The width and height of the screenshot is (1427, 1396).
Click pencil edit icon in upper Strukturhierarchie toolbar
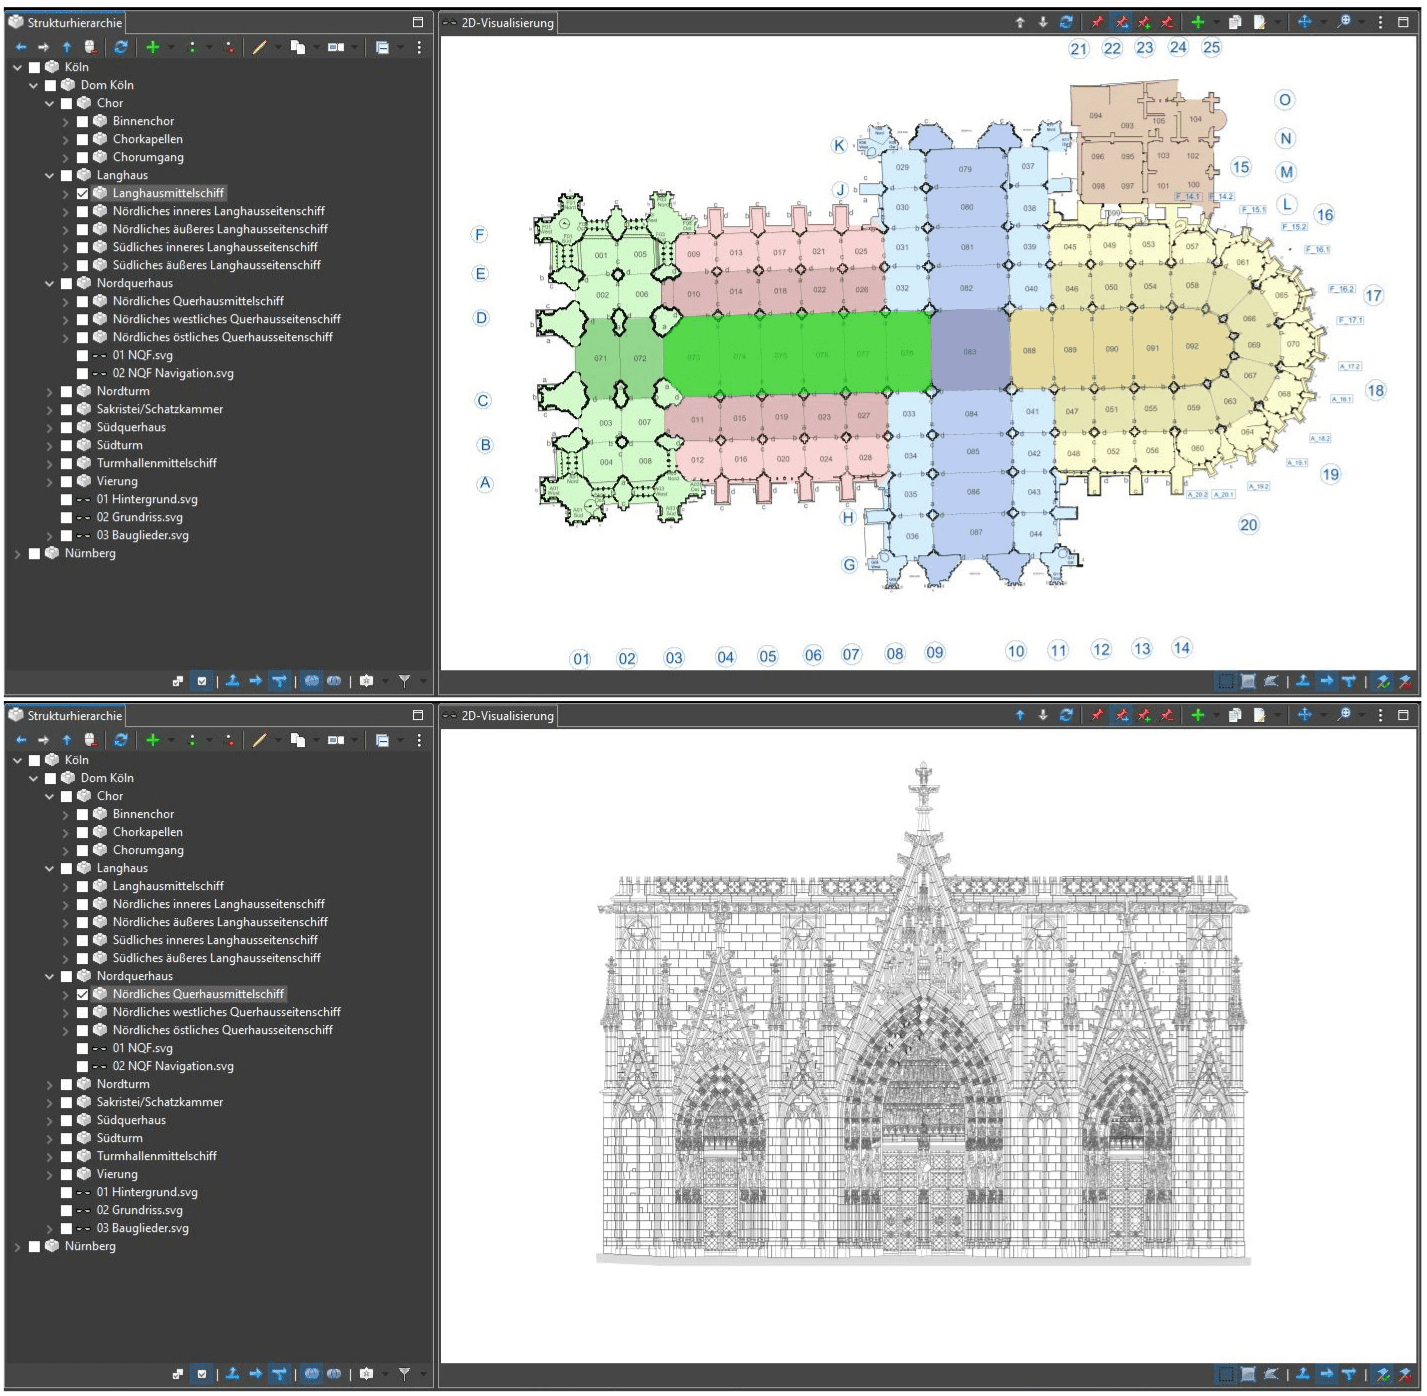(259, 47)
